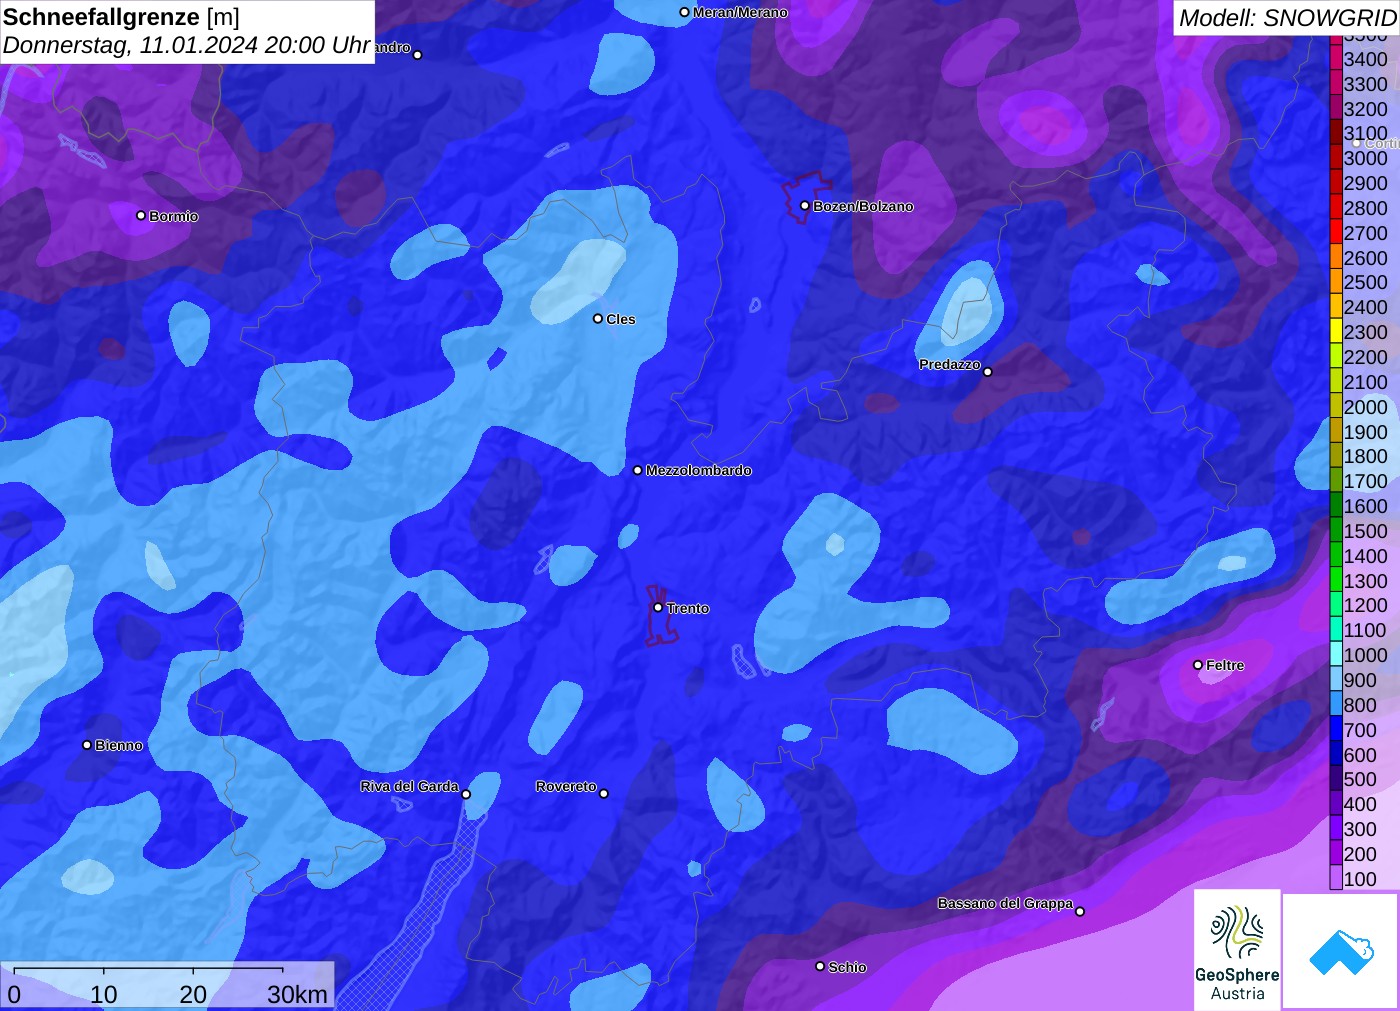Click the Meran/Merano marker
The image size is (1400, 1011).
click(684, 12)
